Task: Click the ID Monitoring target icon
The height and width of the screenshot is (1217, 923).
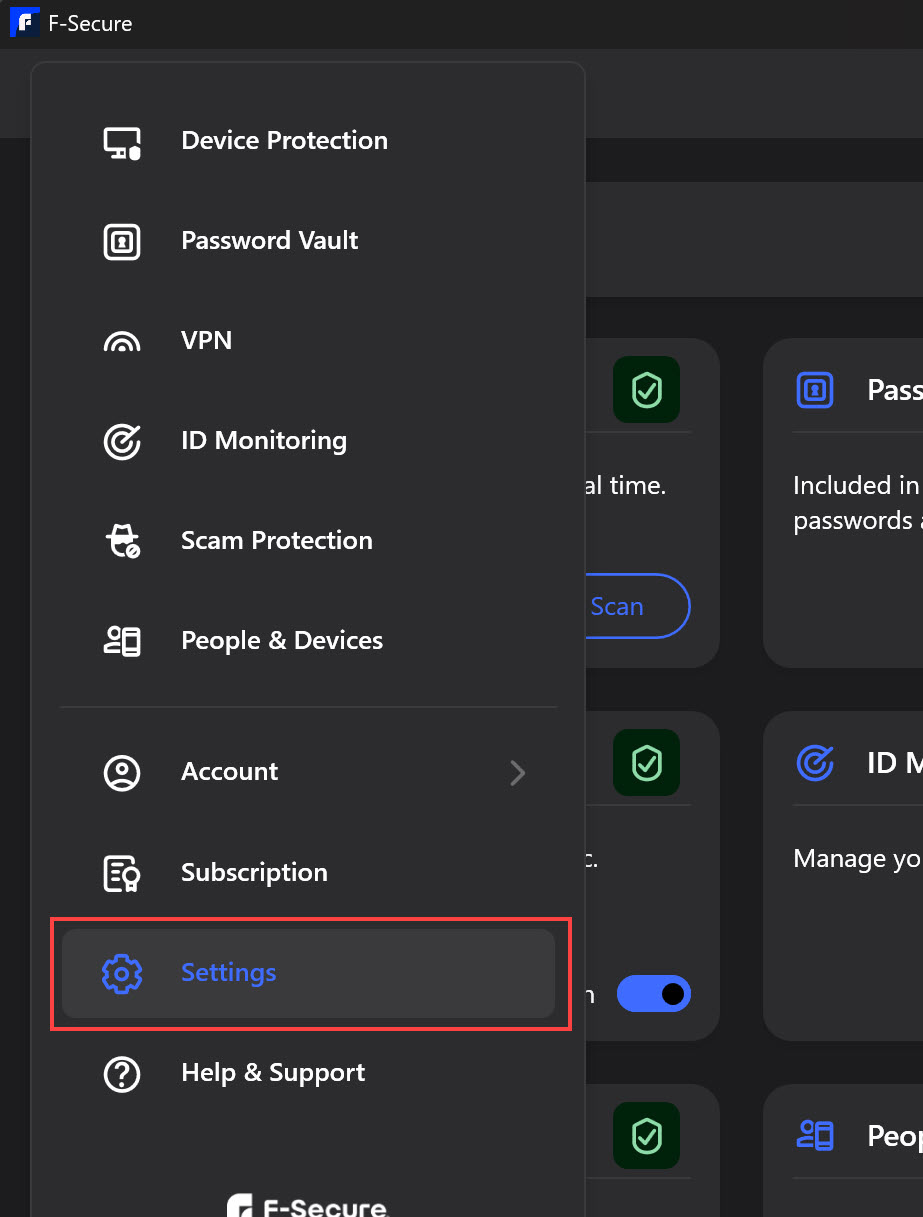Action: 122,441
